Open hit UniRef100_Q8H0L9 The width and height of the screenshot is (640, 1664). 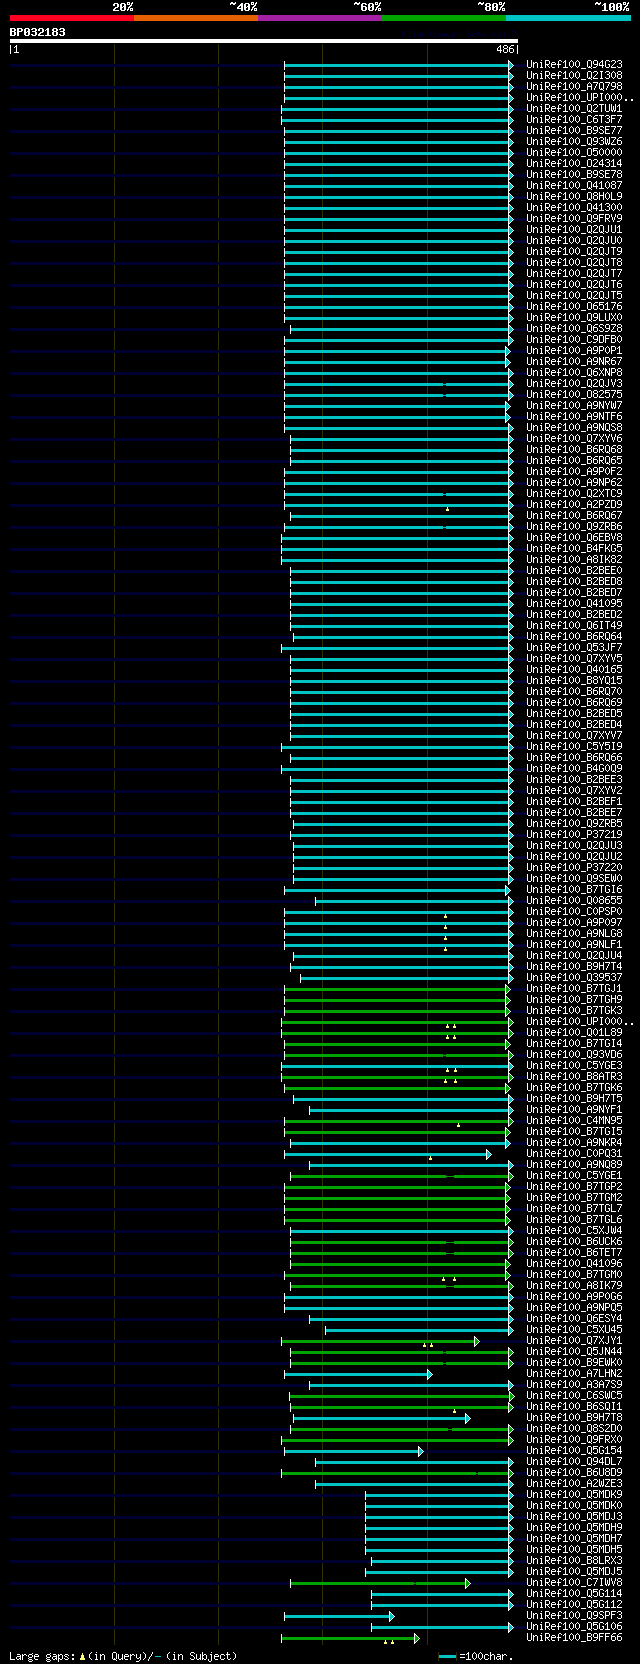pos(574,197)
